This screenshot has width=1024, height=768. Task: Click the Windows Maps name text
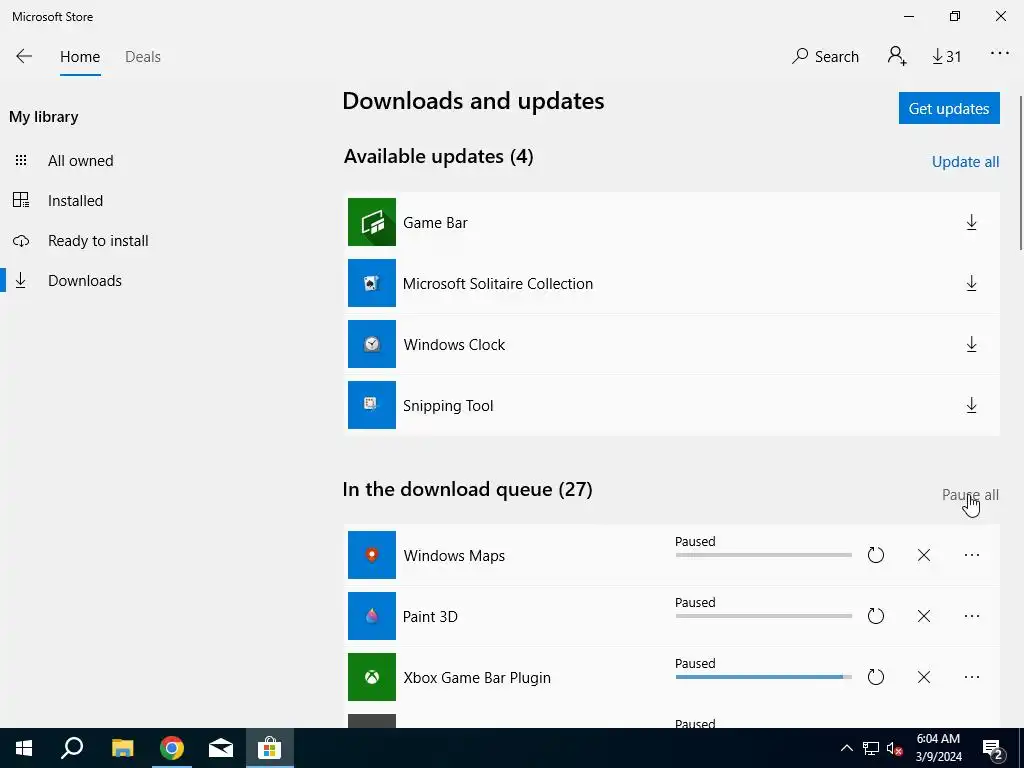[454, 556]
